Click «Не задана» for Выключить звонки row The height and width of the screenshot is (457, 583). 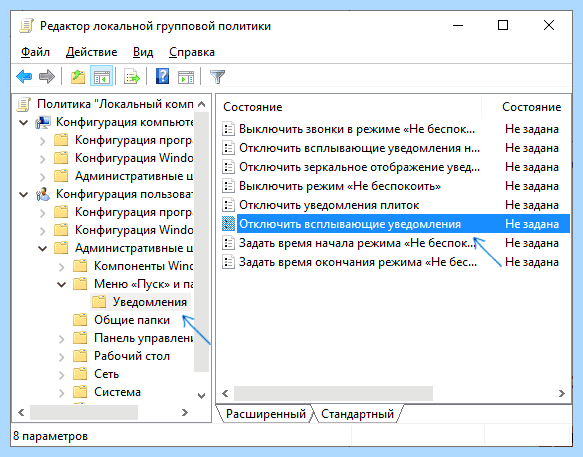[532, 129]
